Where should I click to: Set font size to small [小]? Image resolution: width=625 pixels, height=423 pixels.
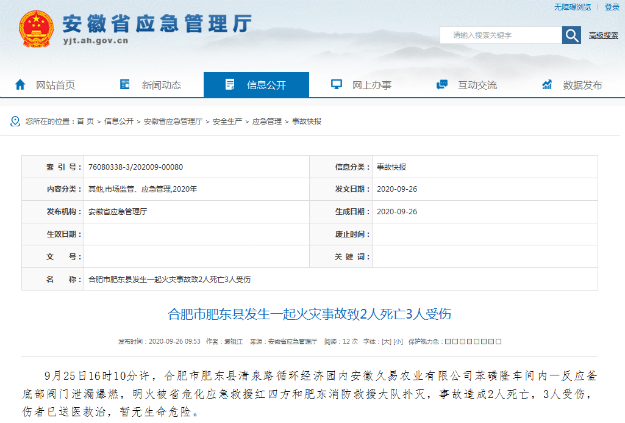[x=398, y=342]
